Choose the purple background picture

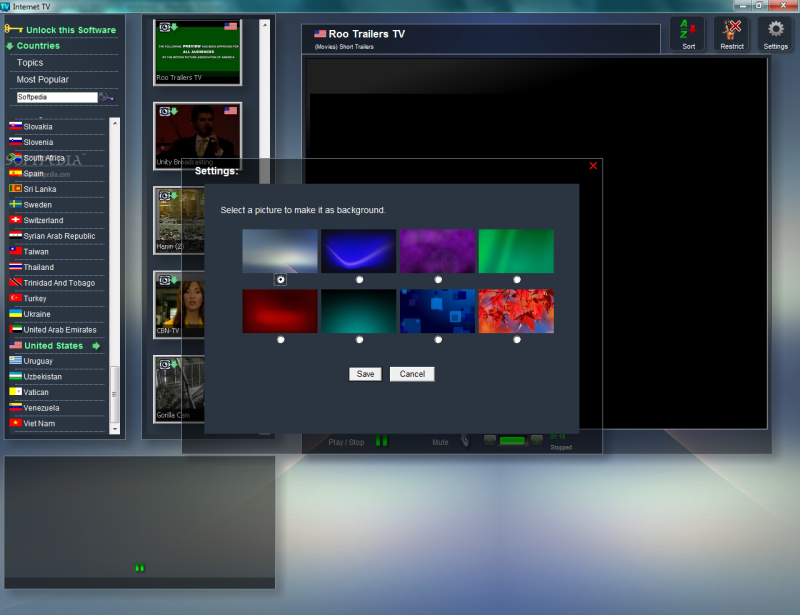pyautogui.click(x=438, y=251)
